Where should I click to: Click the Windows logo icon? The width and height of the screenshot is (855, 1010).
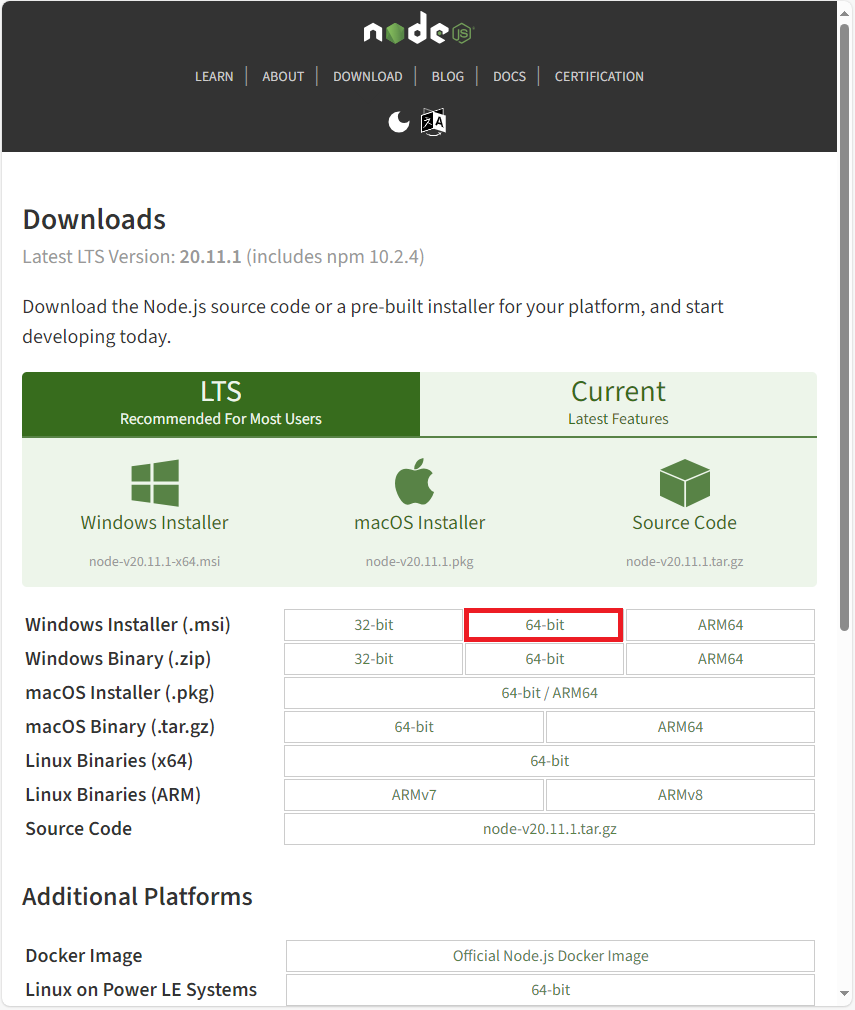155,482
